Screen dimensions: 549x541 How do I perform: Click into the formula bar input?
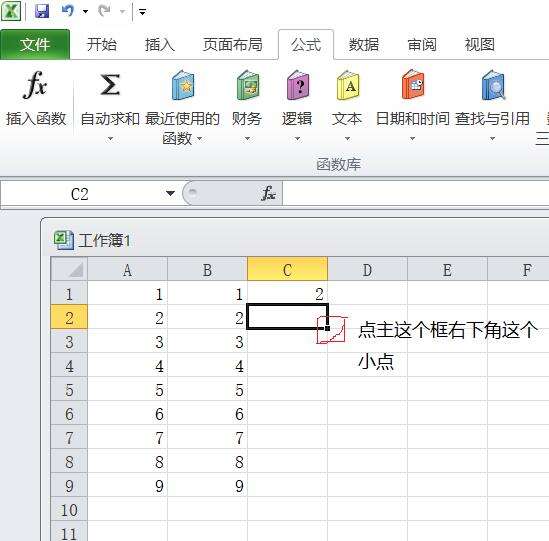416,194
